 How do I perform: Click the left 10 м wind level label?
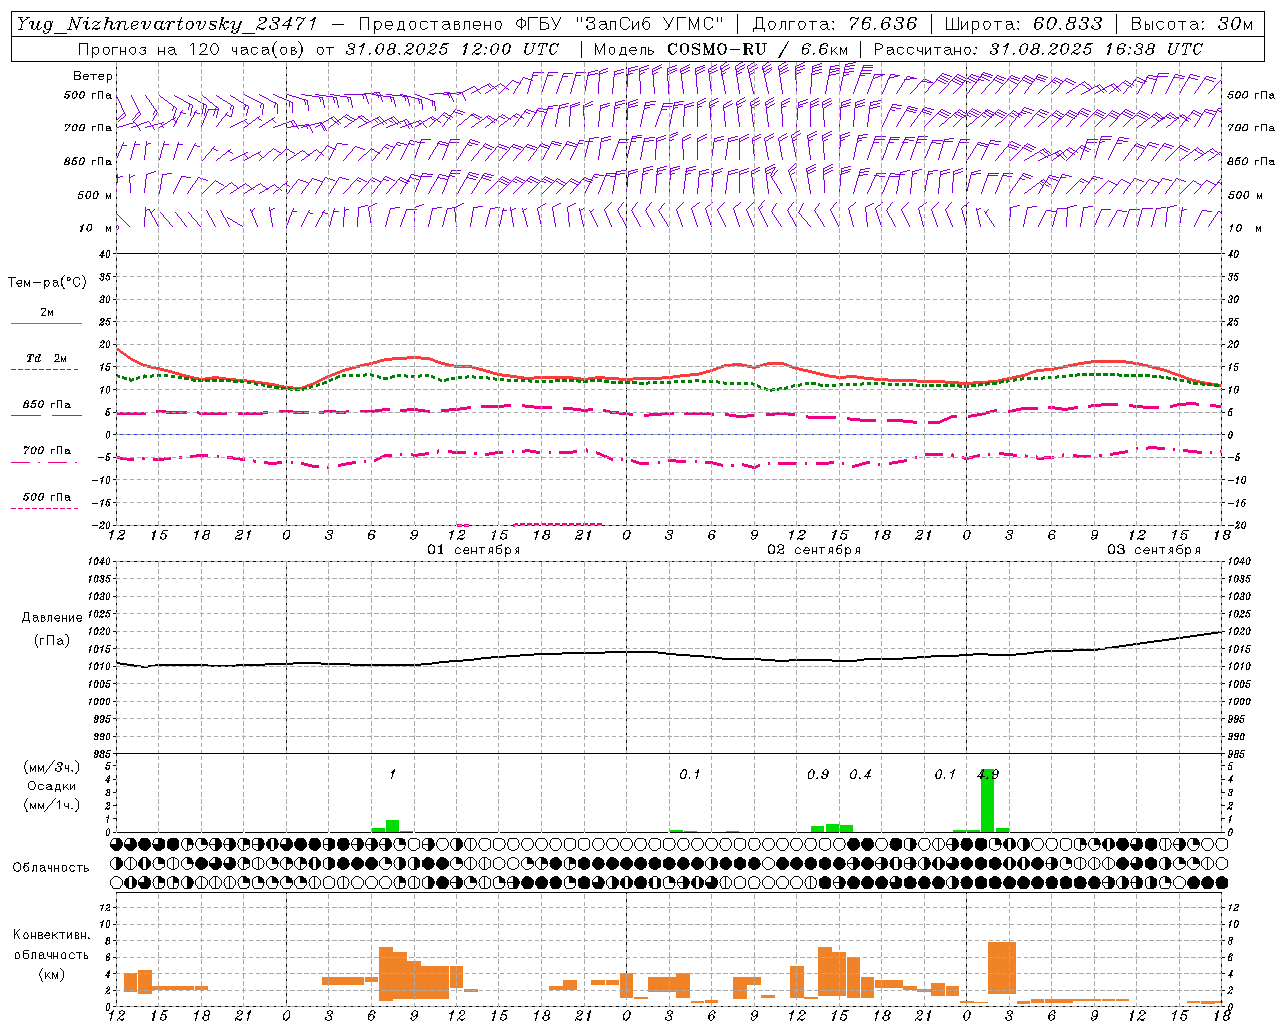point(95,228)
